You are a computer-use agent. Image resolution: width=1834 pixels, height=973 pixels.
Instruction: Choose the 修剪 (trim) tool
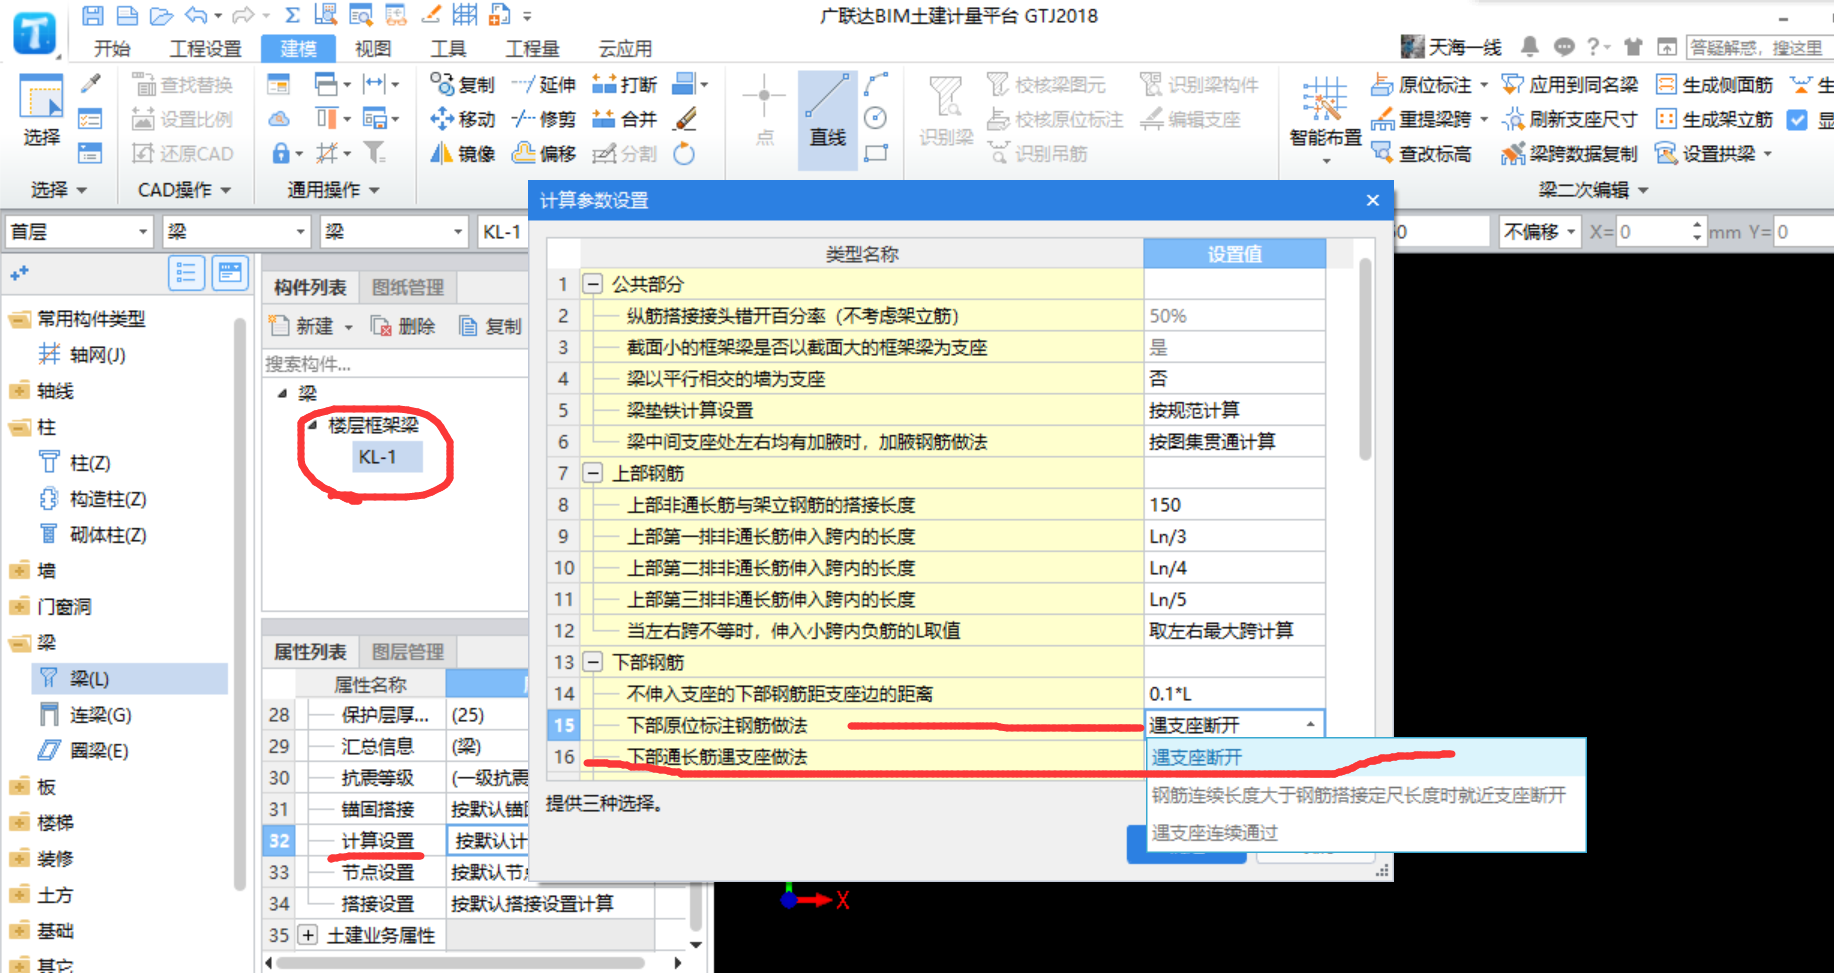click(x=543, y=119)
